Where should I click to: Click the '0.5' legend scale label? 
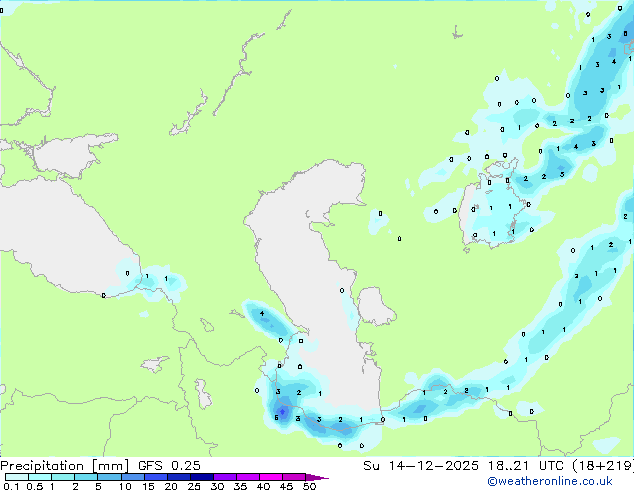[x=34, y=486]
